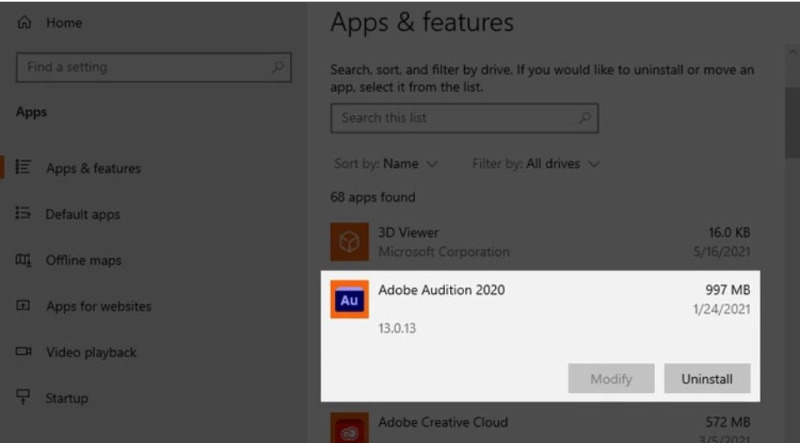Open the Sort by Name dropdown

click(x=386, y=163)
